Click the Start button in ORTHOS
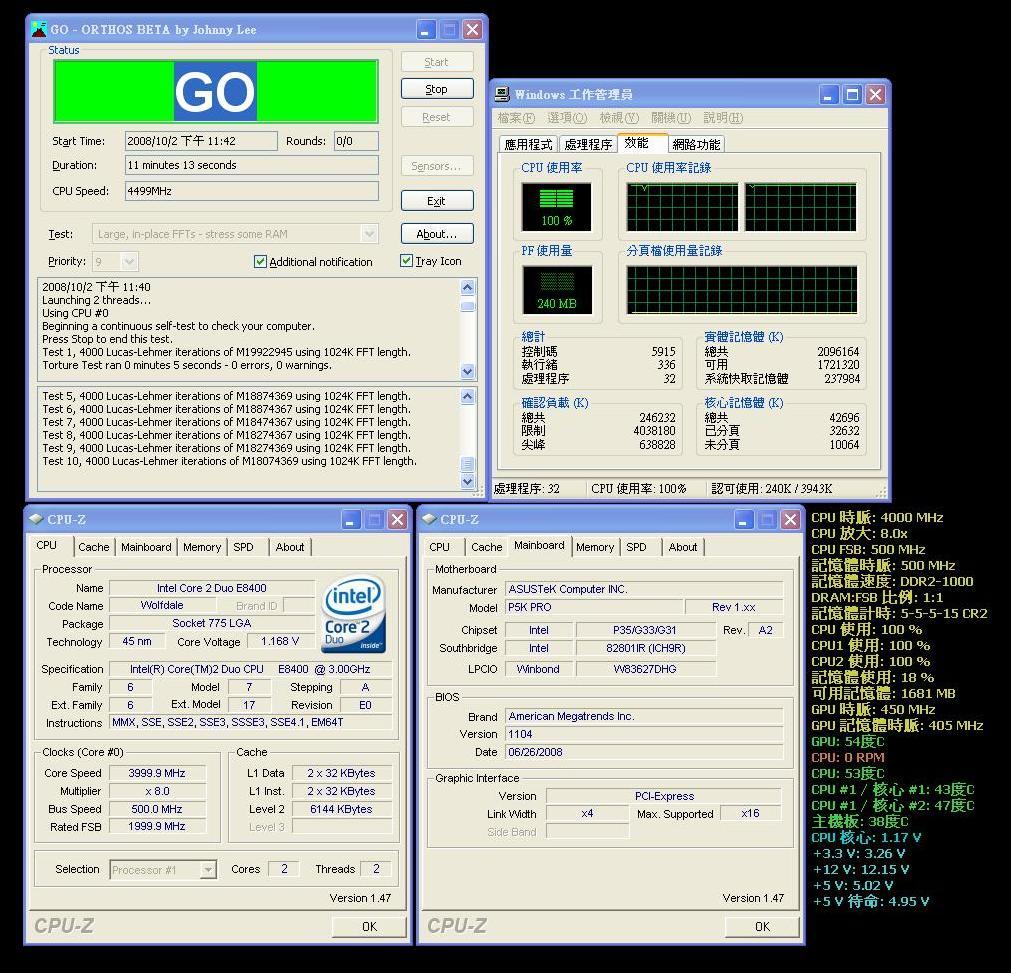1011x973 pixels. (437, 62)
